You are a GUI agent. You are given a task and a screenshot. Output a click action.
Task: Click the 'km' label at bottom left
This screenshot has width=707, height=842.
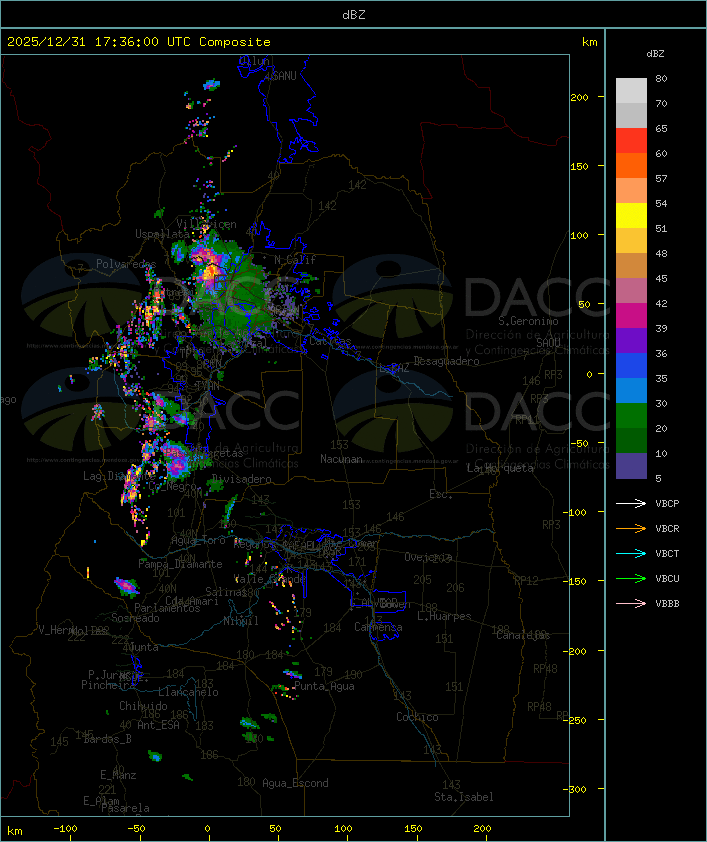point(14,831)
